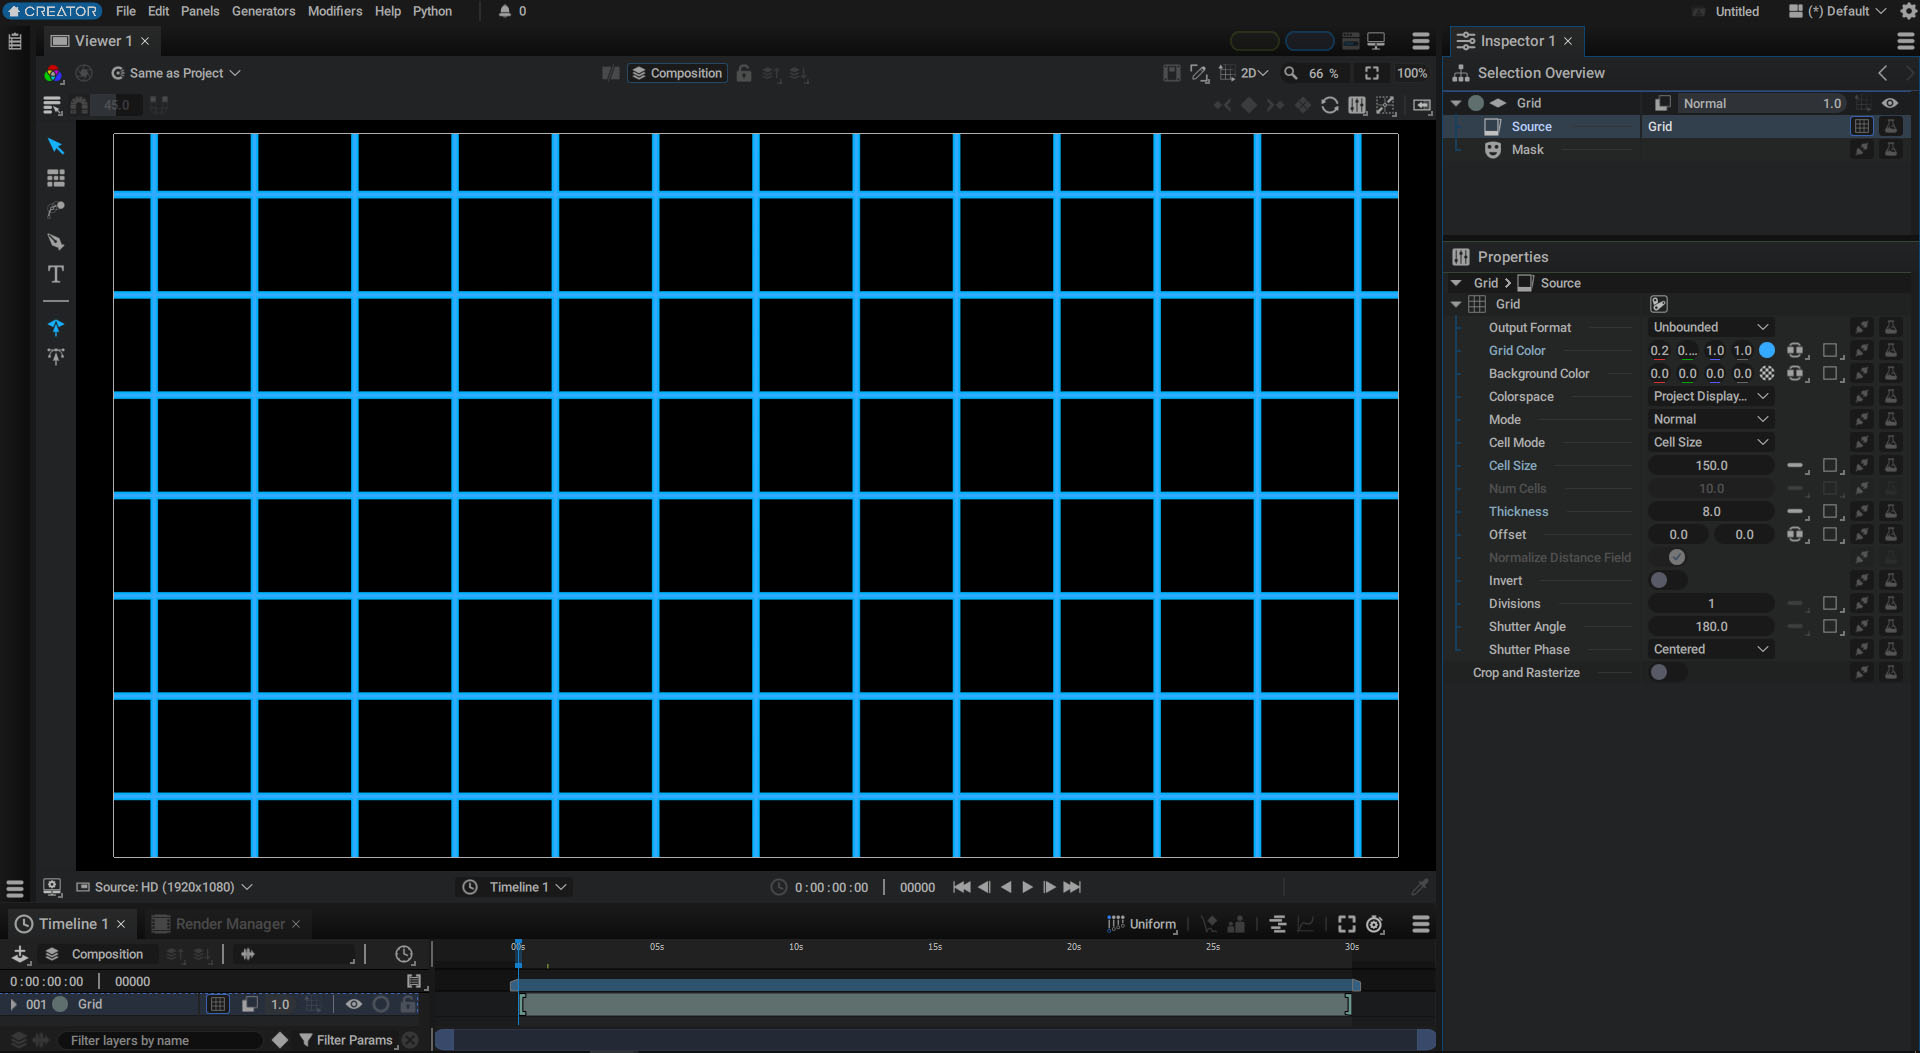
Task: Click the Filter Params button
Action: click(x=346, y=1040)
